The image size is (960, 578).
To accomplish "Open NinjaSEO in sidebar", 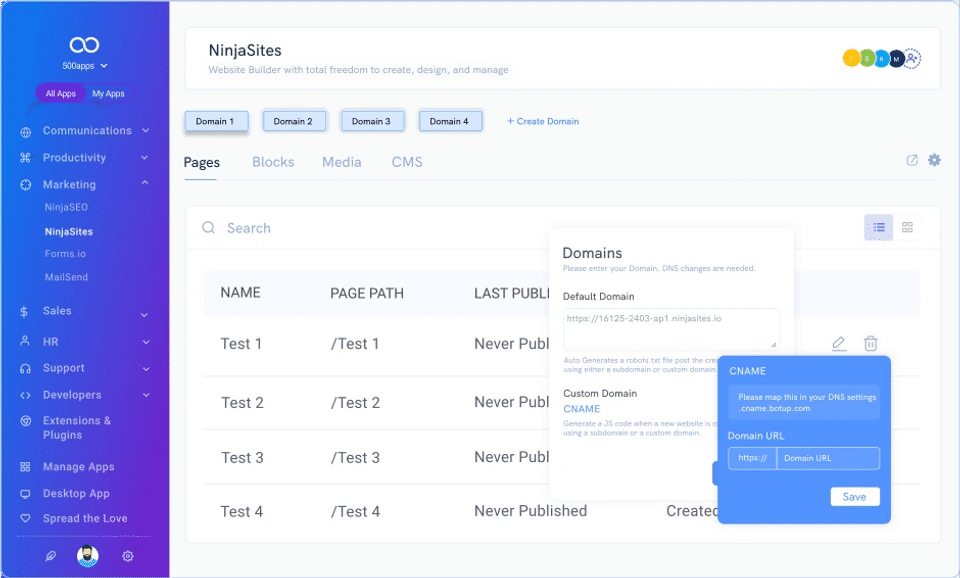I will pos(66,208).
